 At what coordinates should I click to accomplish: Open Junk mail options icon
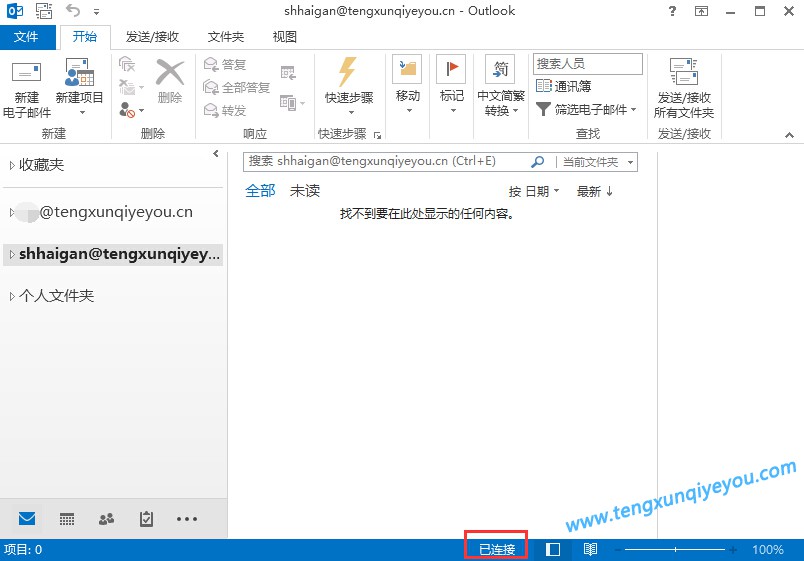click(x=131, y=110)
